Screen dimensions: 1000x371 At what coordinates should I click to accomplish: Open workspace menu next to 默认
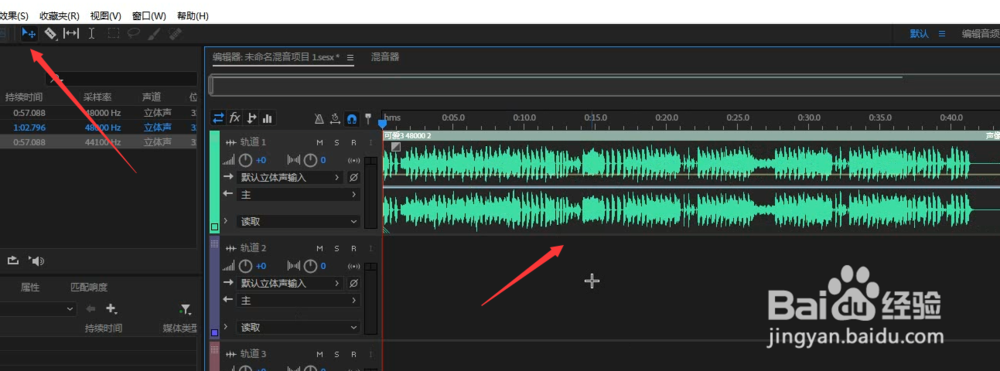pos(941,34)
